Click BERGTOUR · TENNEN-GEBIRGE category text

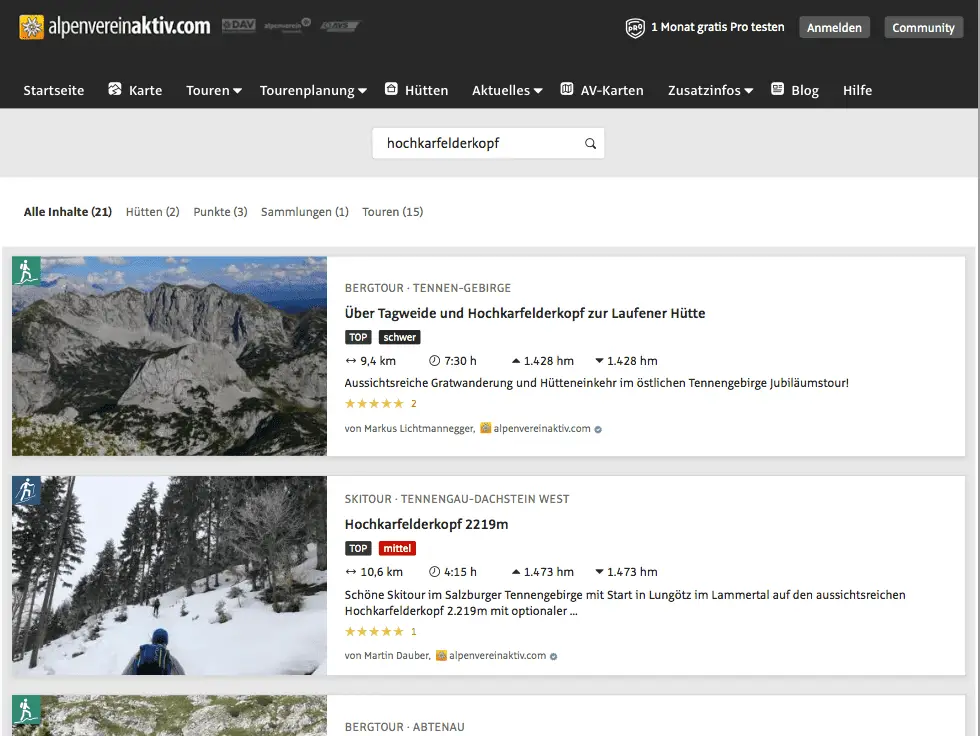click(428, 288)
